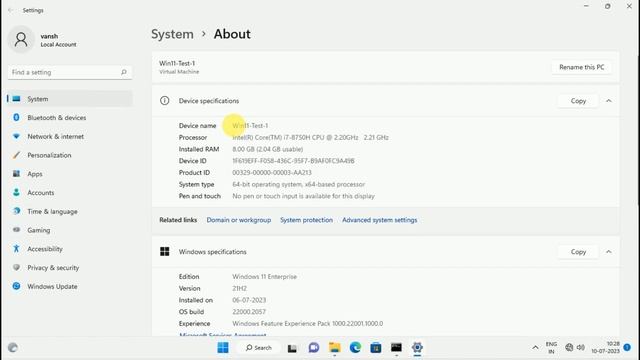Click the Apps grid icon in sidebar
Viewport: 640px width, 360px height.
click(16, 174)
